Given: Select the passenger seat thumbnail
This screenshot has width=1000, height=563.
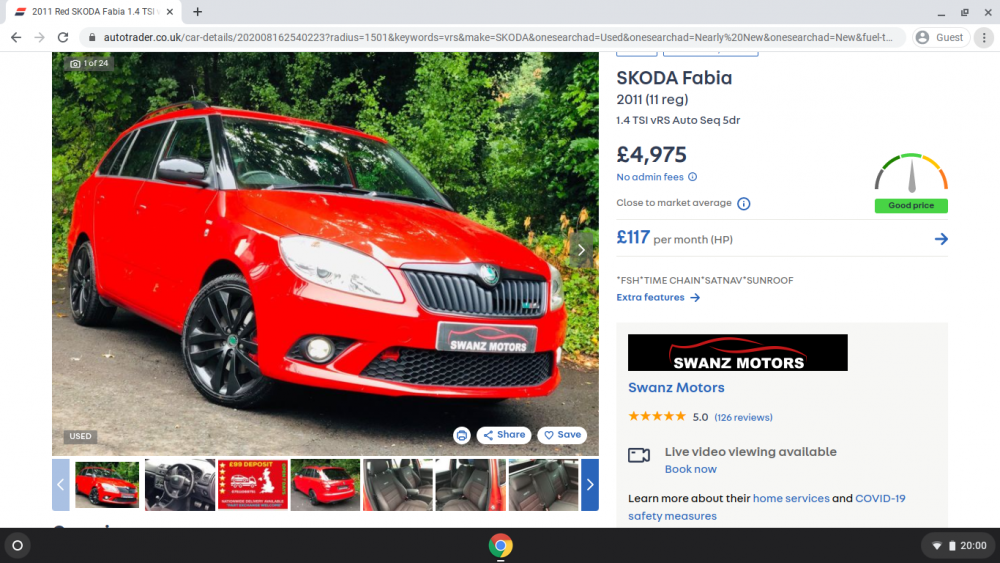Looking at the screenshot, I should pyautogui.click(x=471, y=485).
